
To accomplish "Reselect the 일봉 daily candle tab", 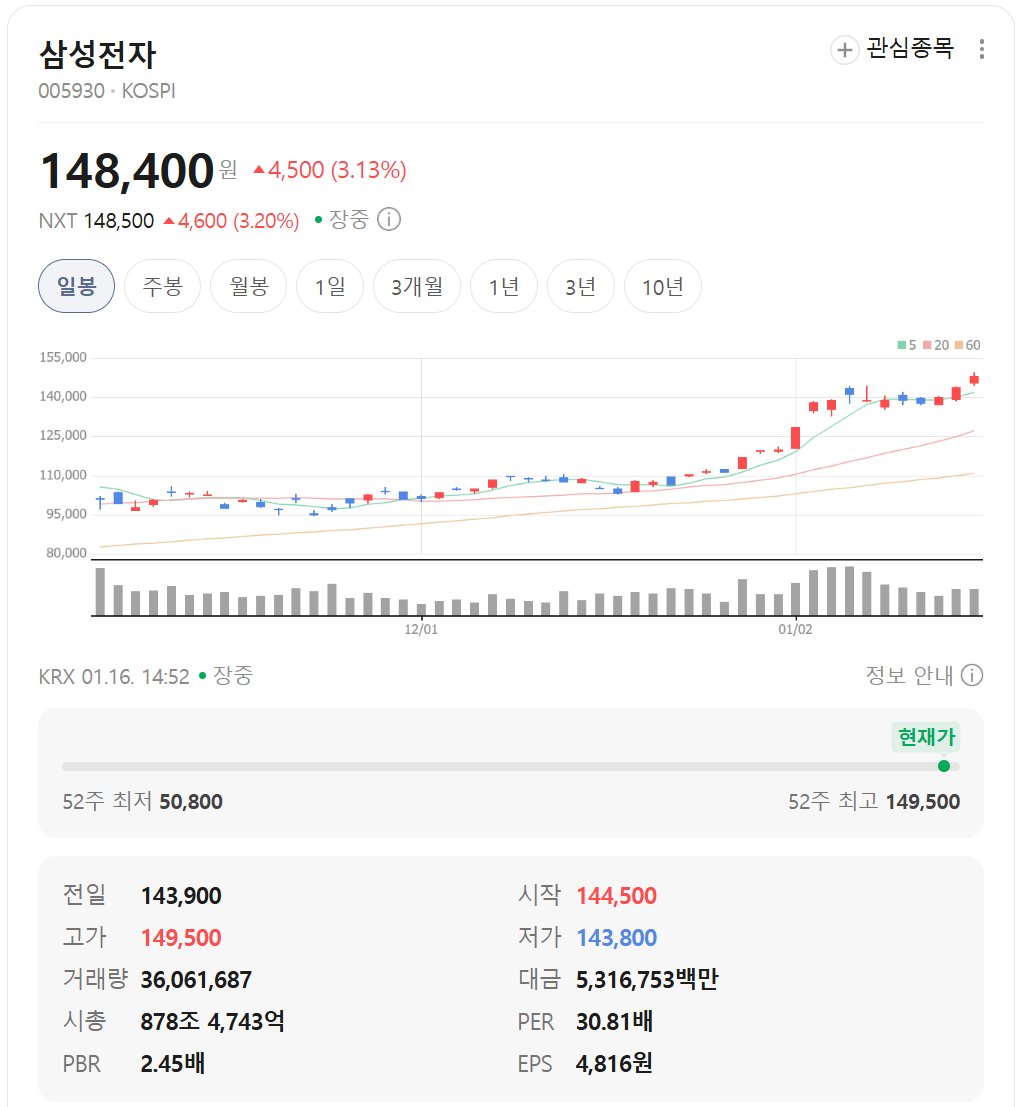I will [x=76, y=285].
